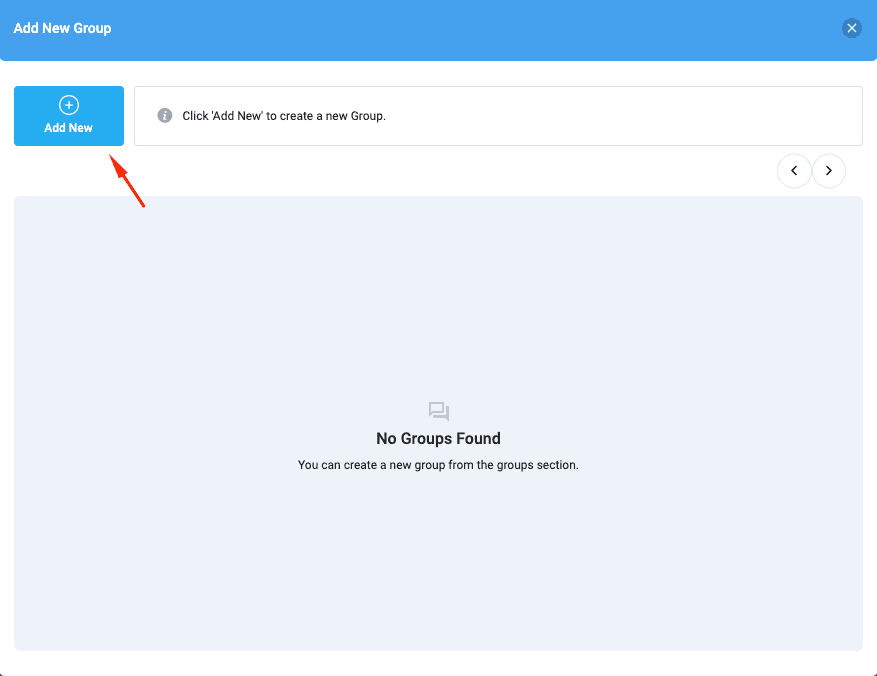Click the text 'You can create a new group from the groups section.'
877x676 pixels.
point(438,465)
